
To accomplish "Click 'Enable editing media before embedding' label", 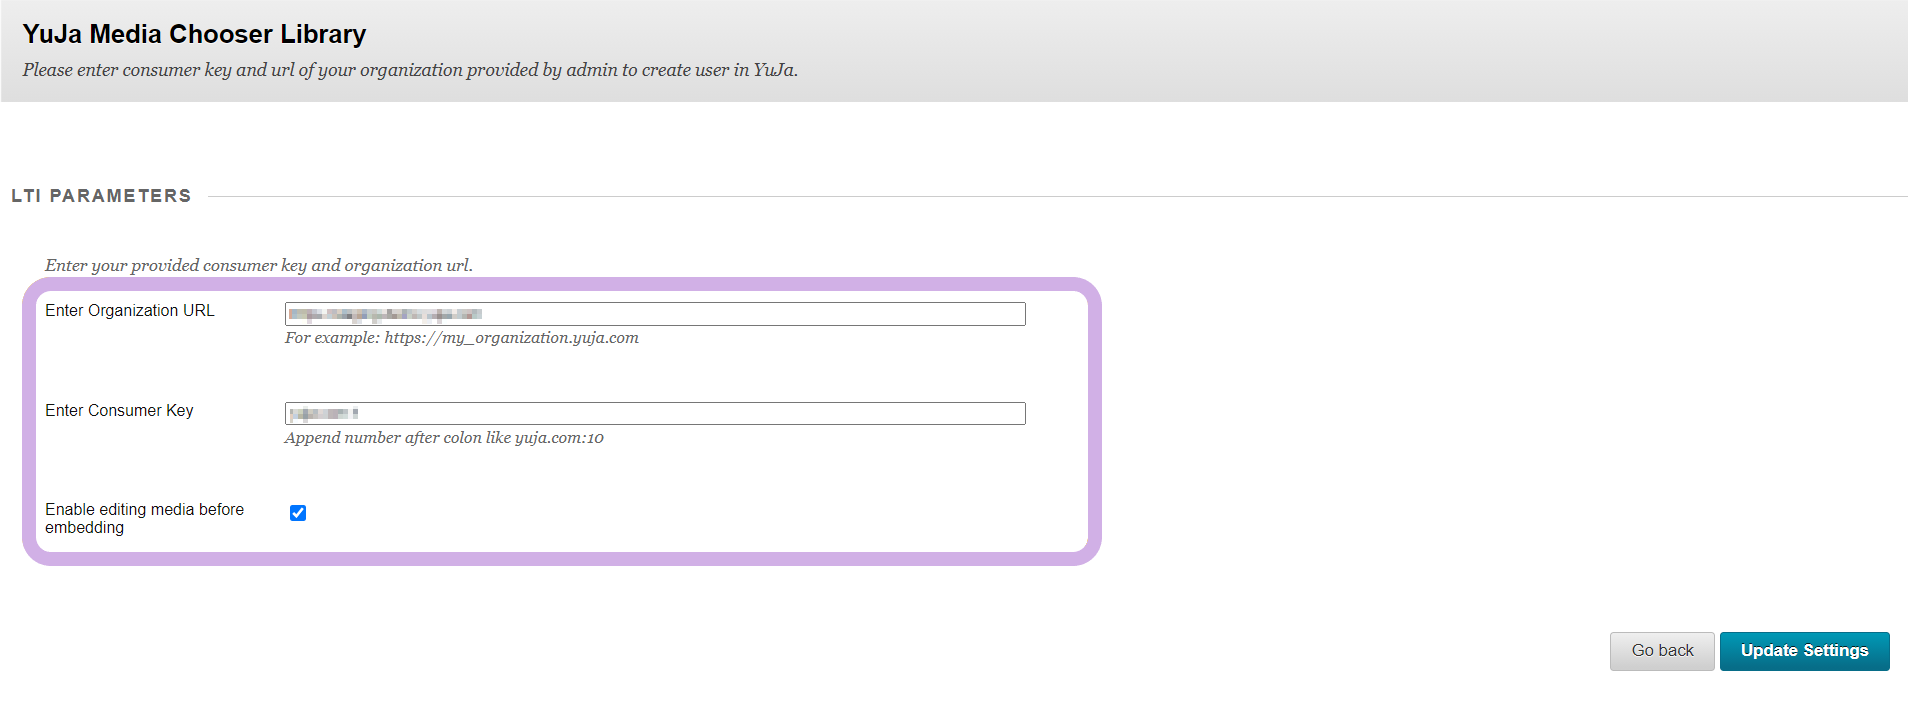I will tap(145, 519).
